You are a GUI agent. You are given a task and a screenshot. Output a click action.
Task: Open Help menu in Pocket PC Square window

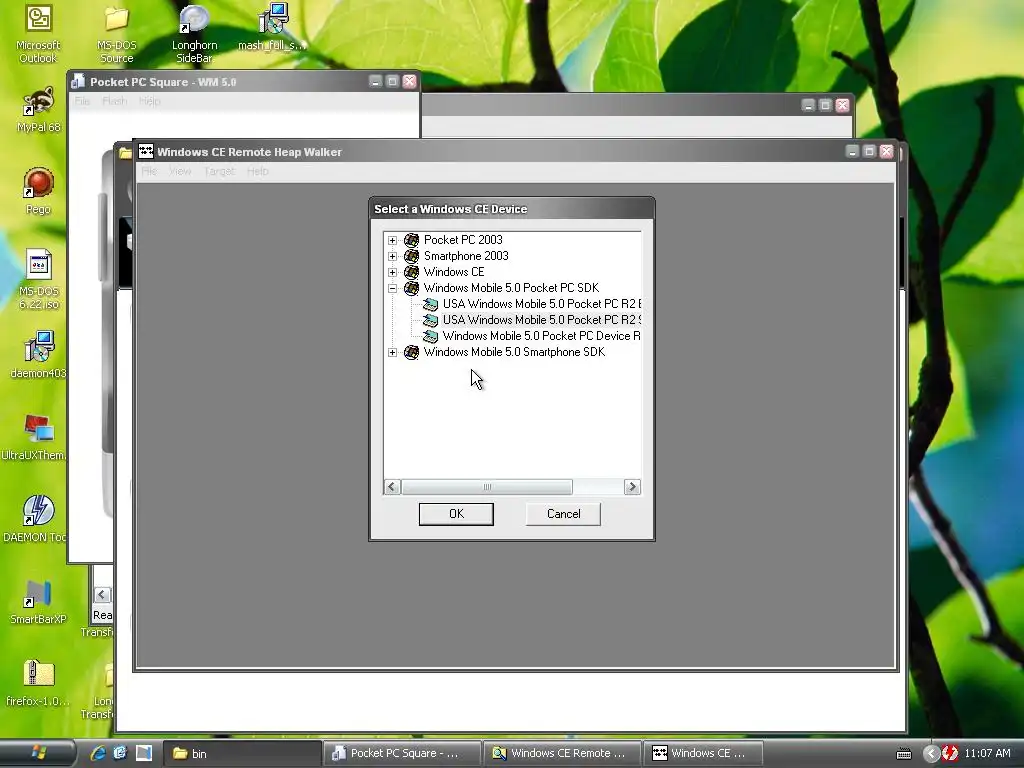click(149, 101)
